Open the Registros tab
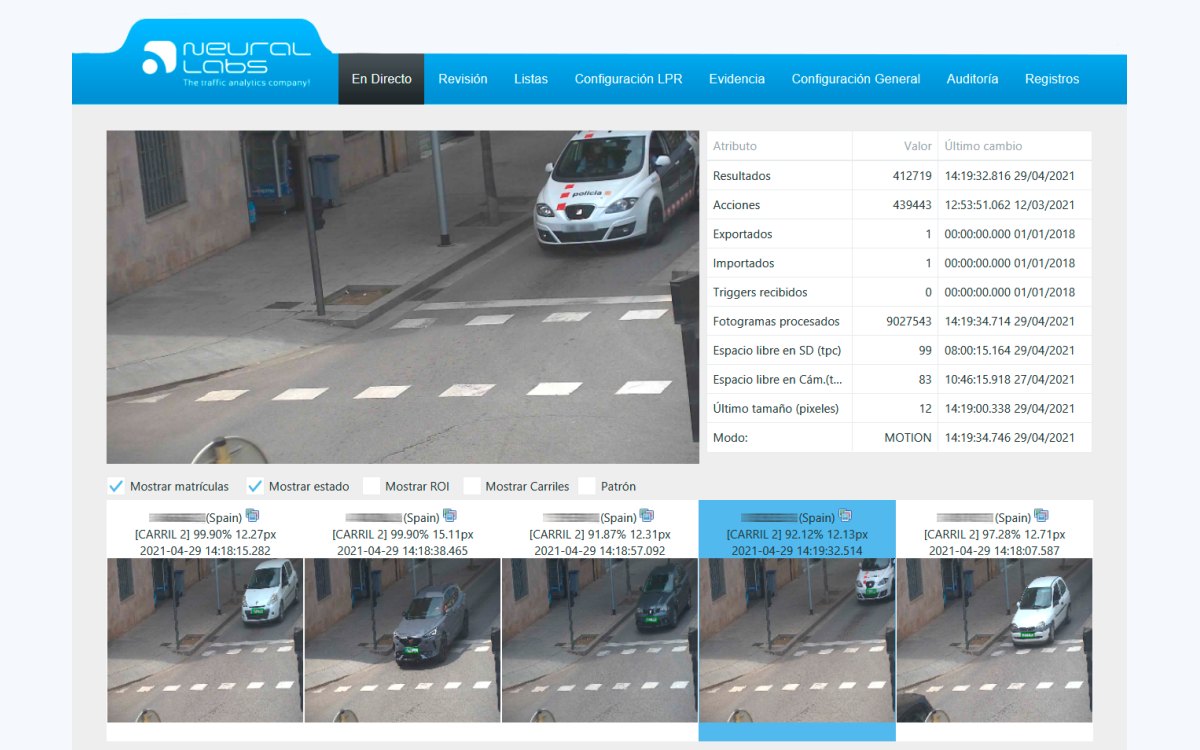This screenshot has height=750, width=1200. click(x=1052, y=79)
